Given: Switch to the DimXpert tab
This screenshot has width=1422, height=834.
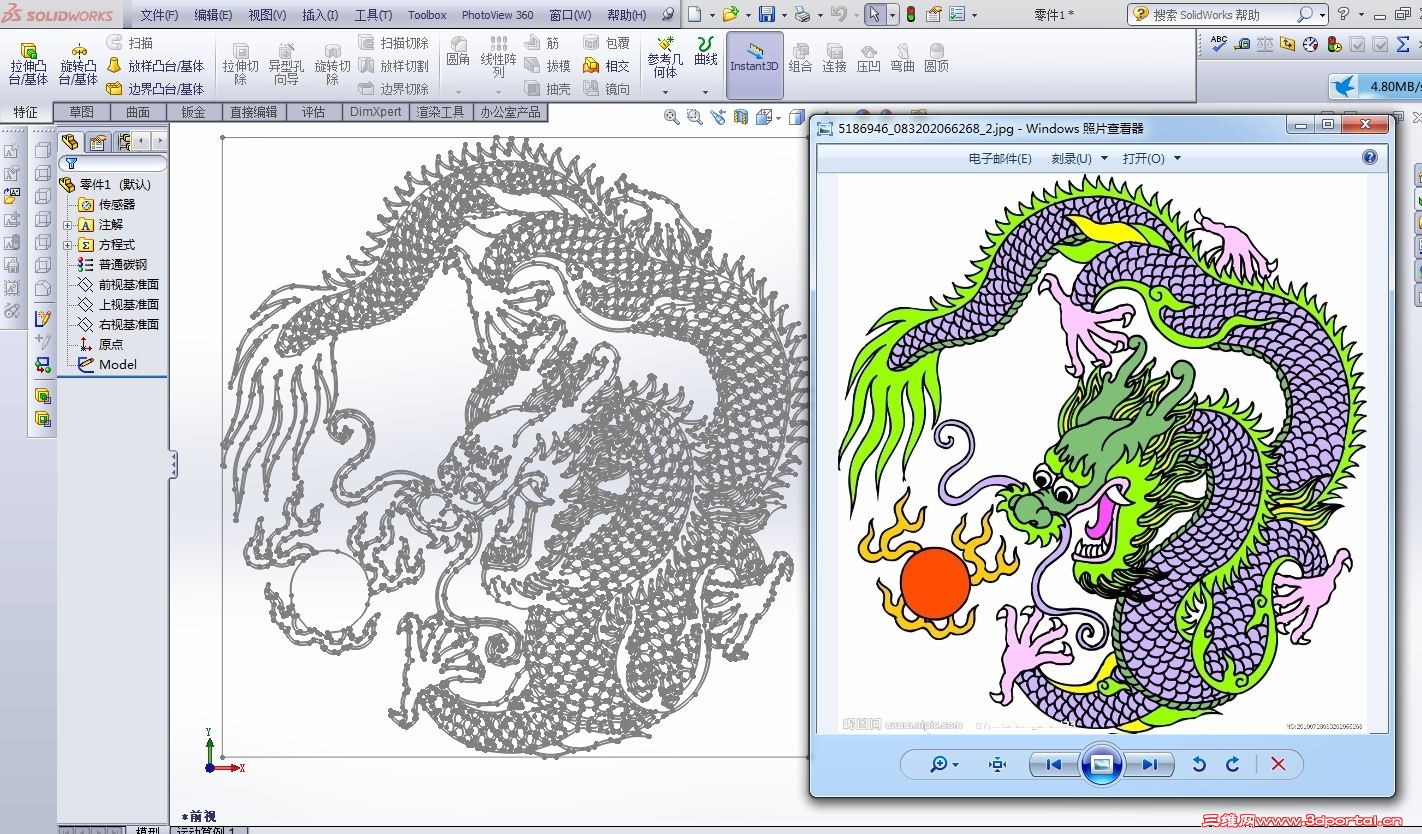Looking at the screenshot, I should (x=375, y=112).
